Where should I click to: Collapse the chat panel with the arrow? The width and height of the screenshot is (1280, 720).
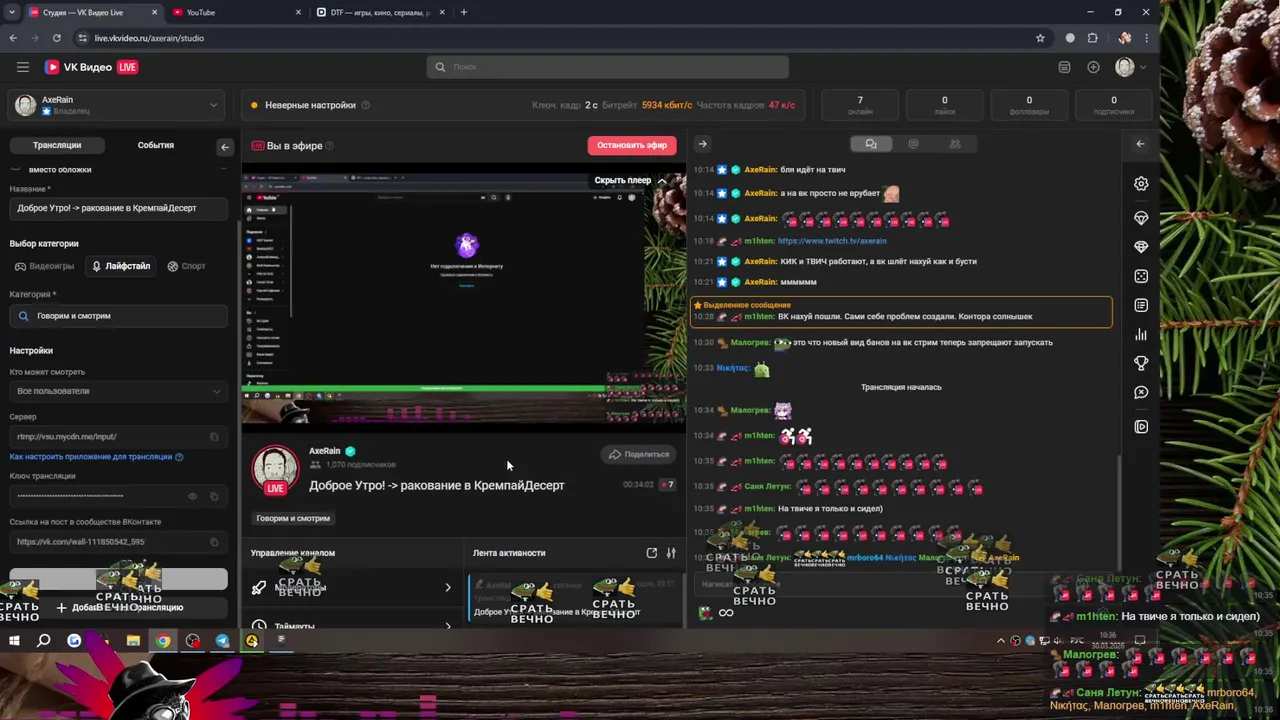point(702,144)
